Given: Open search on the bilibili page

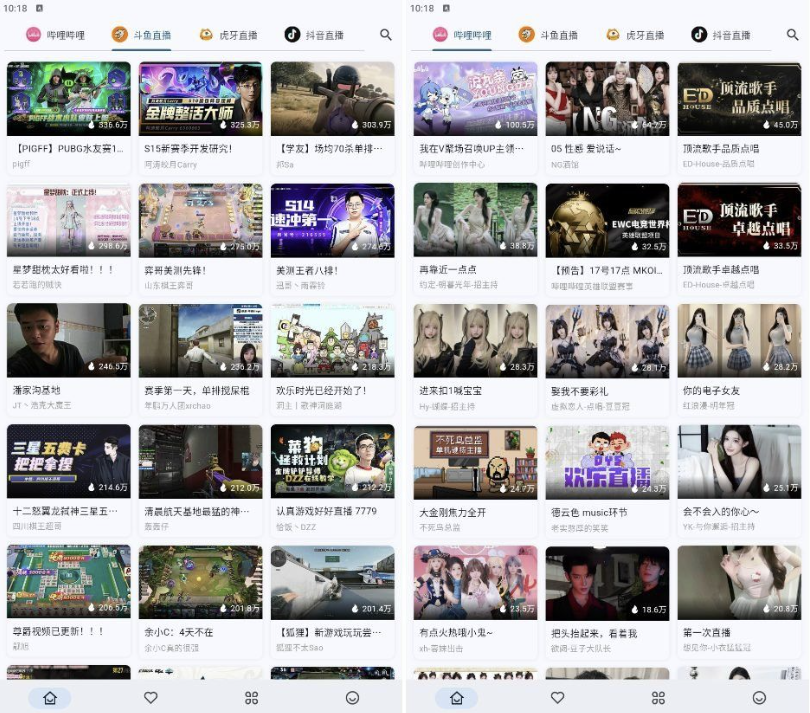Looking at the screenshot, I should point(790,34).
